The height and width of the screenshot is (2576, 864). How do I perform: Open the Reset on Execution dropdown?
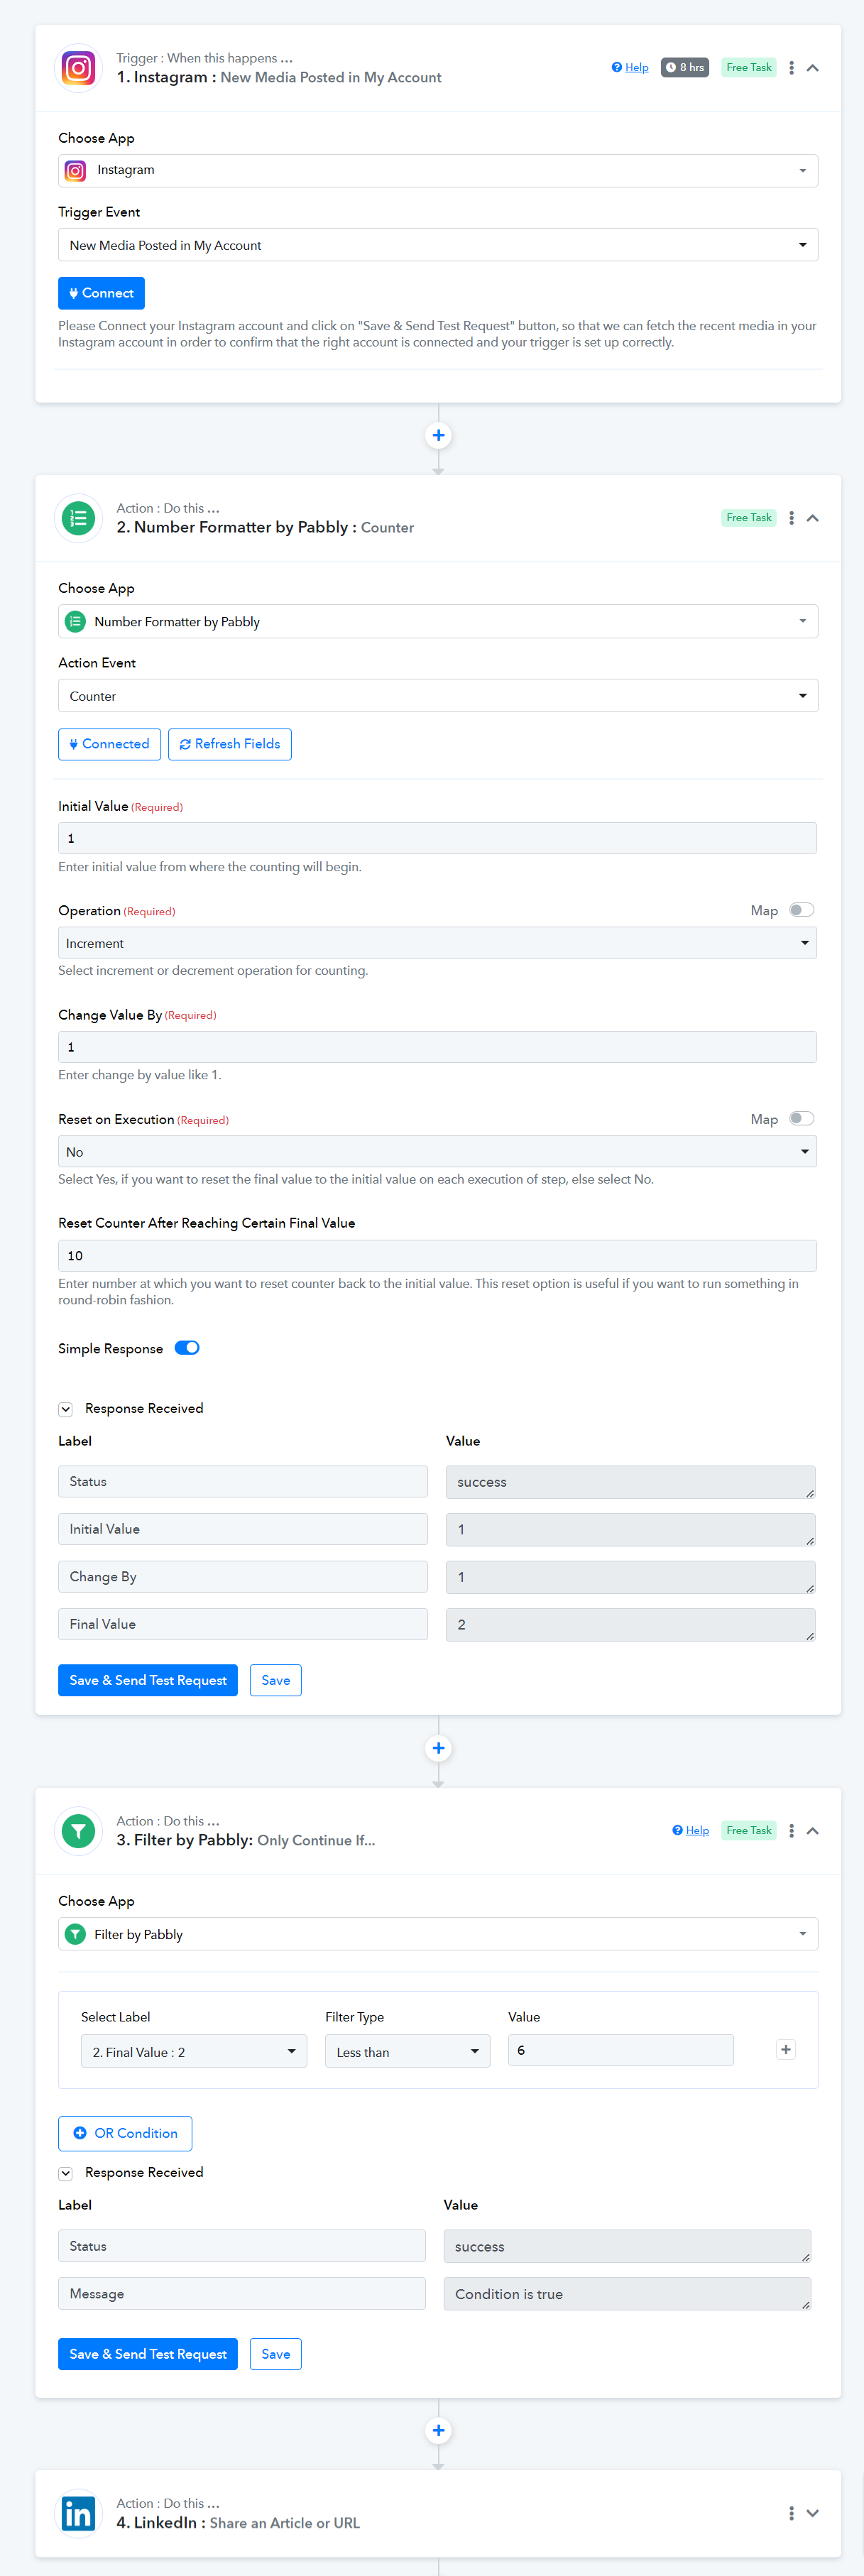tap(437, 1151)
